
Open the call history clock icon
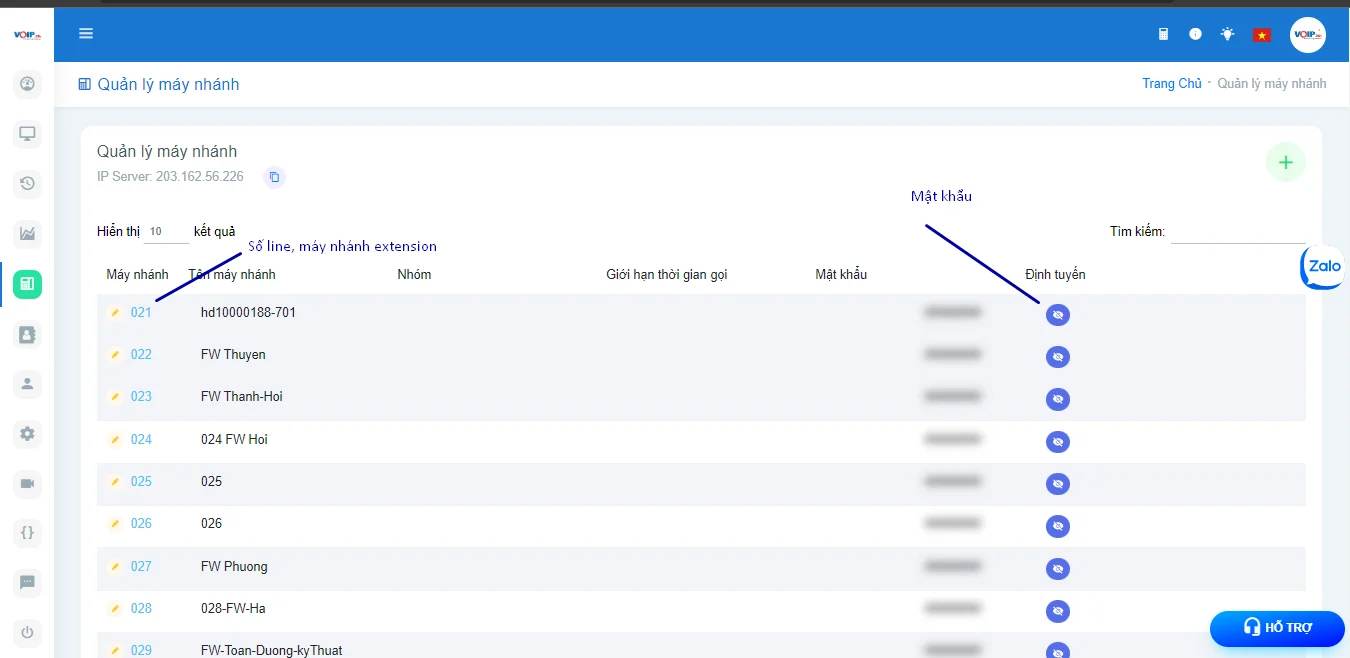pos(27,183)
